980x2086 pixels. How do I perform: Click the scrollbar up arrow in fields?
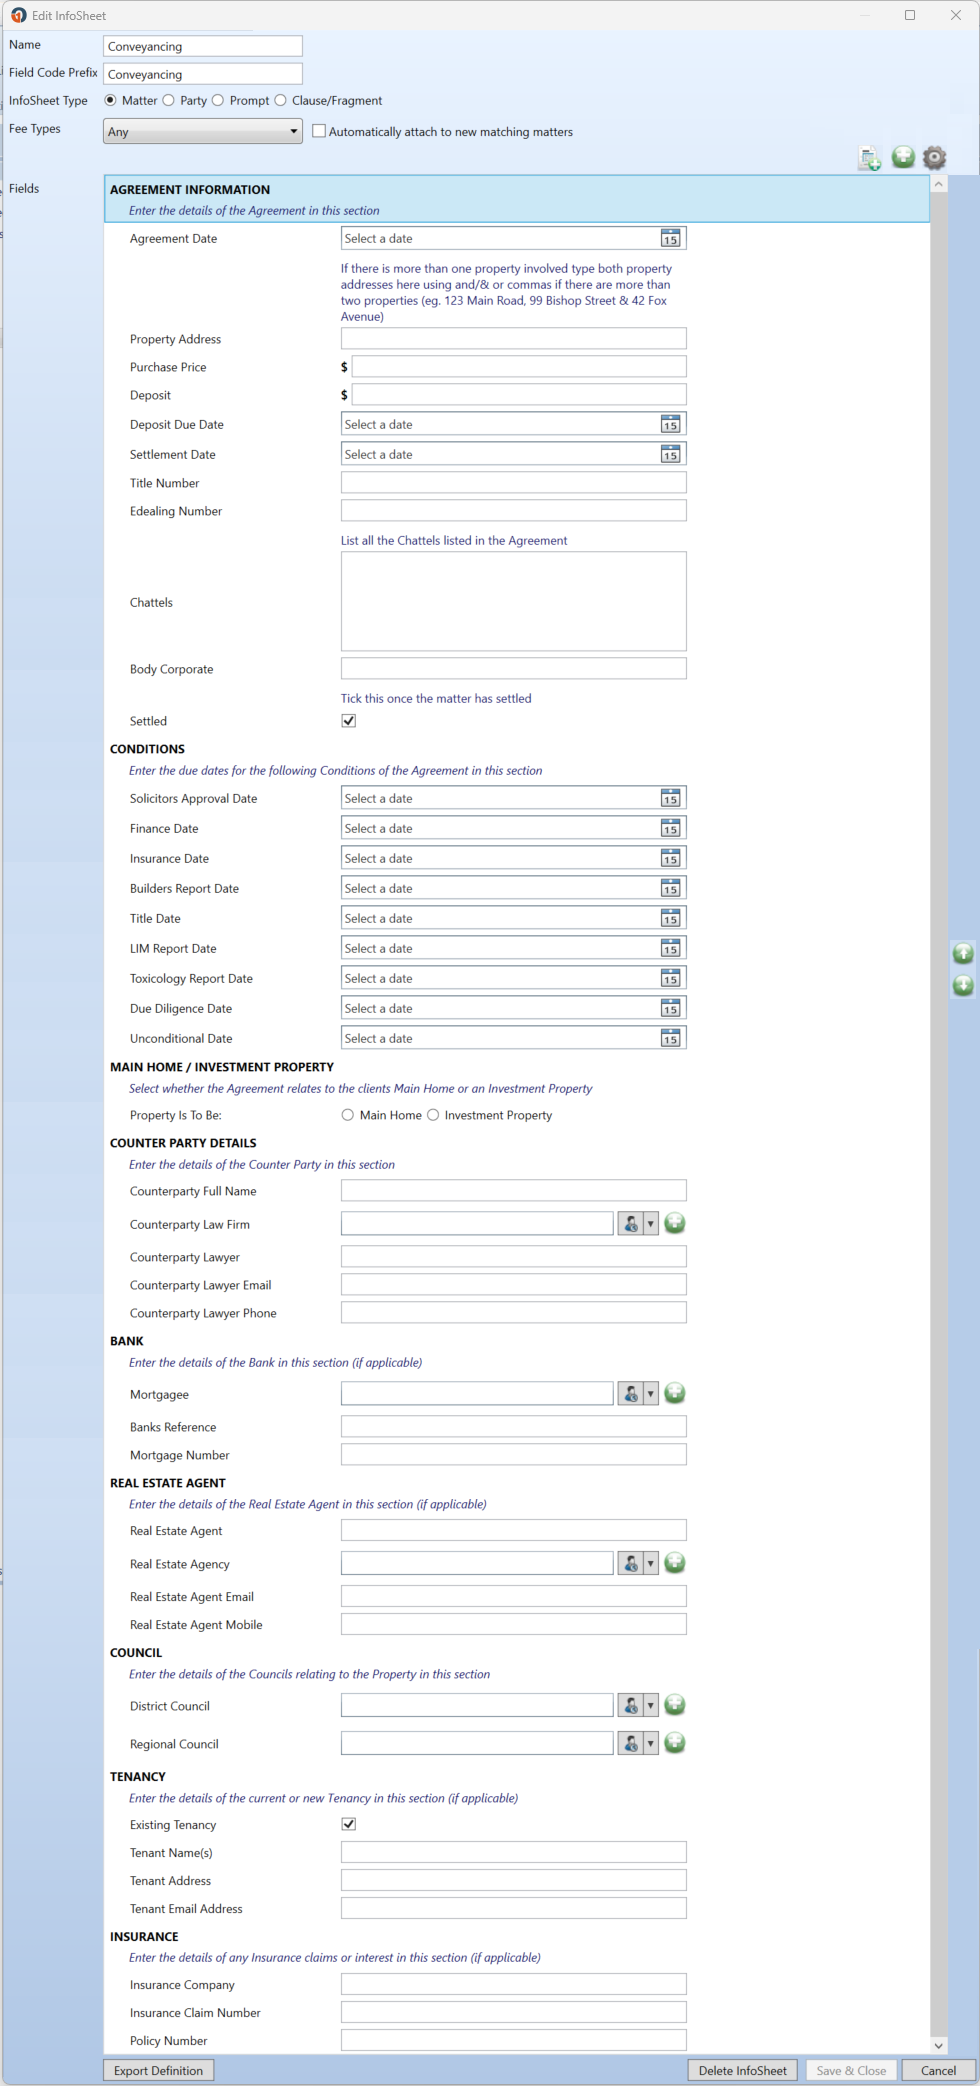[938, 185]
